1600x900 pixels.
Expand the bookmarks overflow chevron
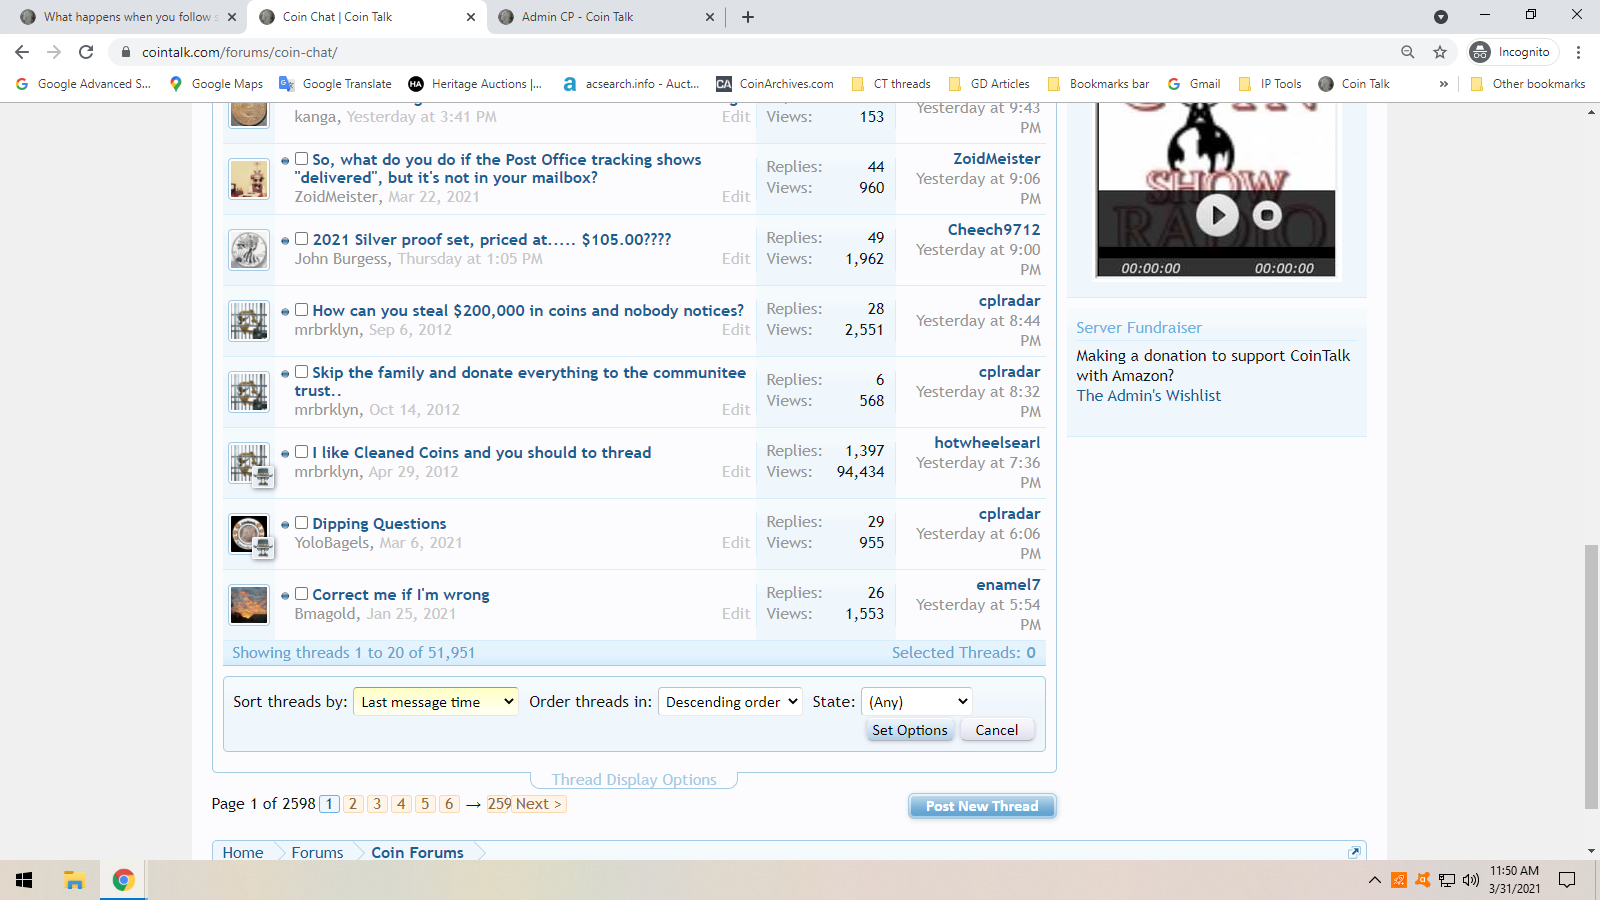[x=1443, y=84]
